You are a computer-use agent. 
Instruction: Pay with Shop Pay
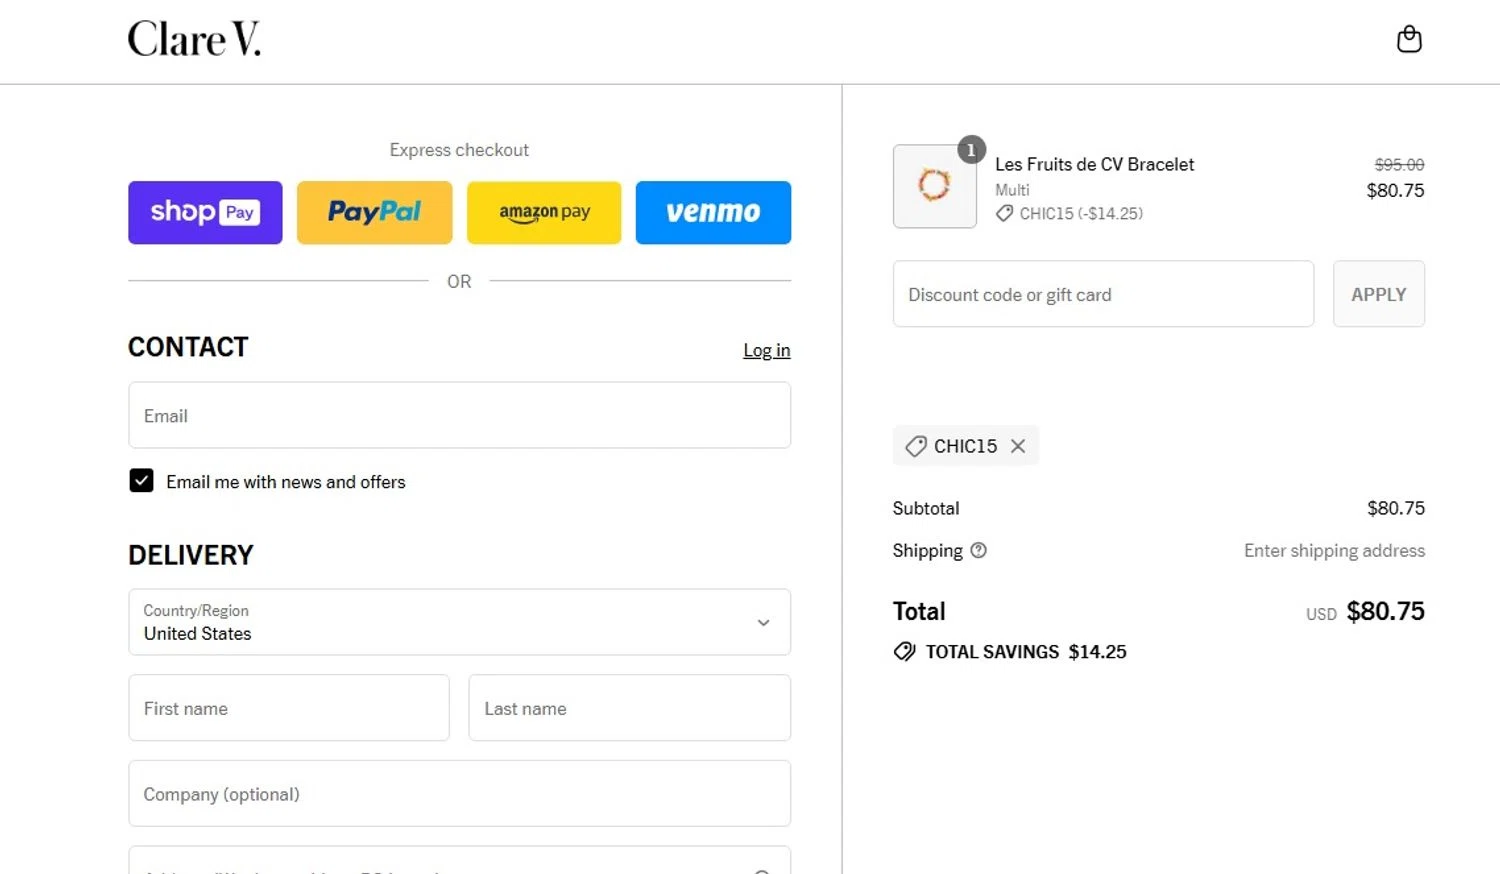(205, 212)
